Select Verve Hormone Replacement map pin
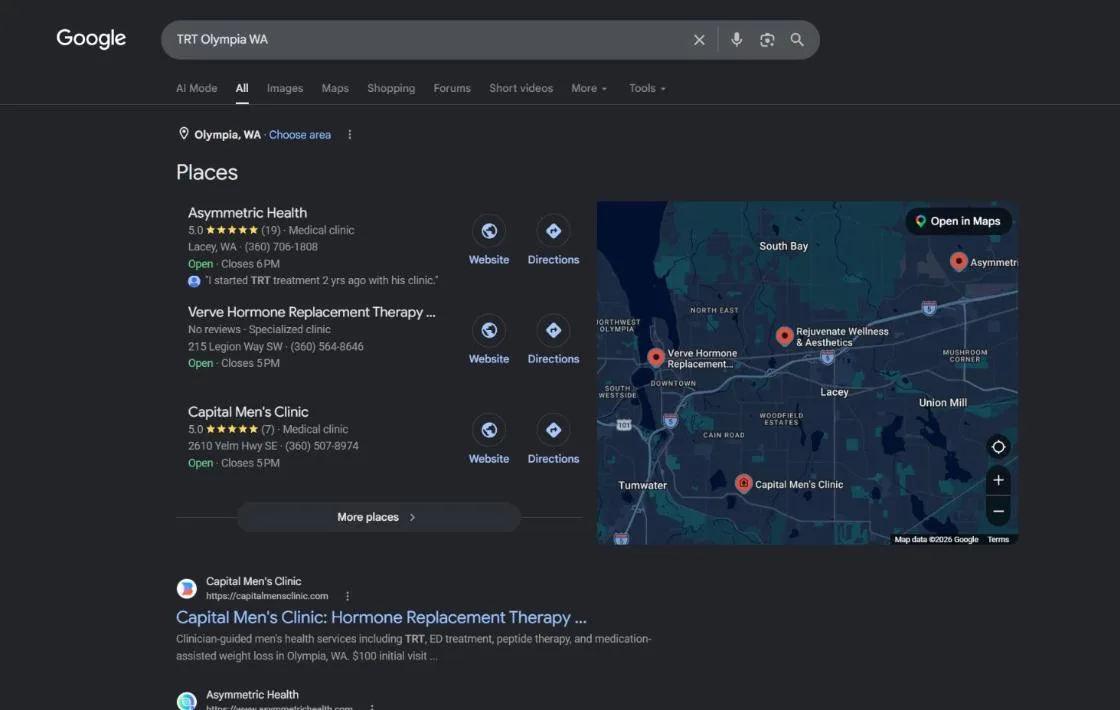This screenshot has height=710, width=1120. coord(655,357)
